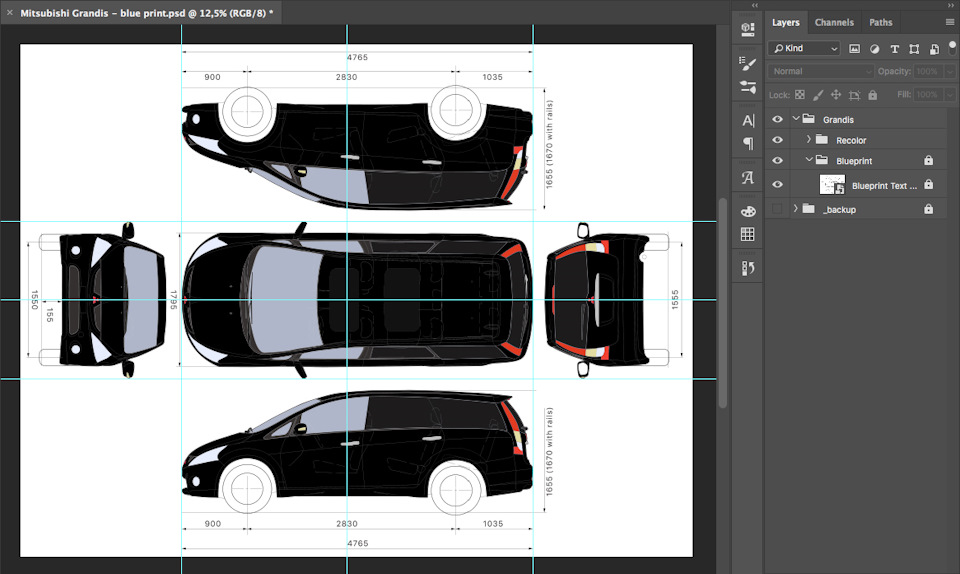Collapse panels with right double-arrow

click(951, 5)
